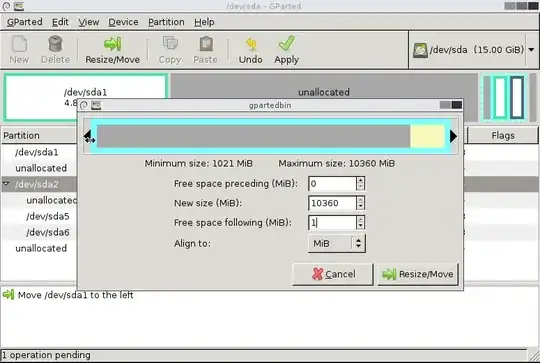
Task: Open the Device menu
Action: tap(123, 22)
